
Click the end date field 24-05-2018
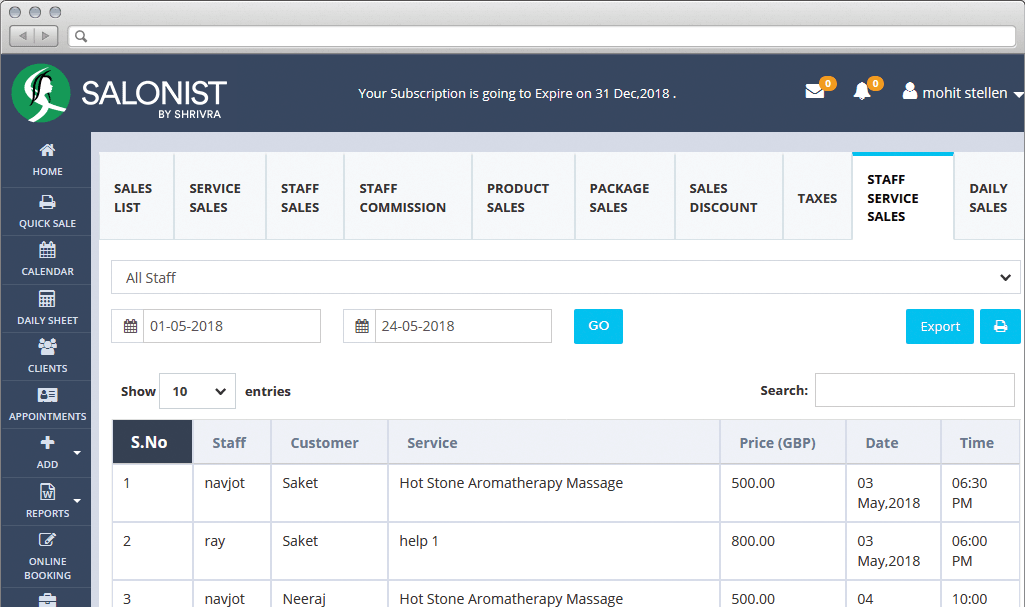463,326
